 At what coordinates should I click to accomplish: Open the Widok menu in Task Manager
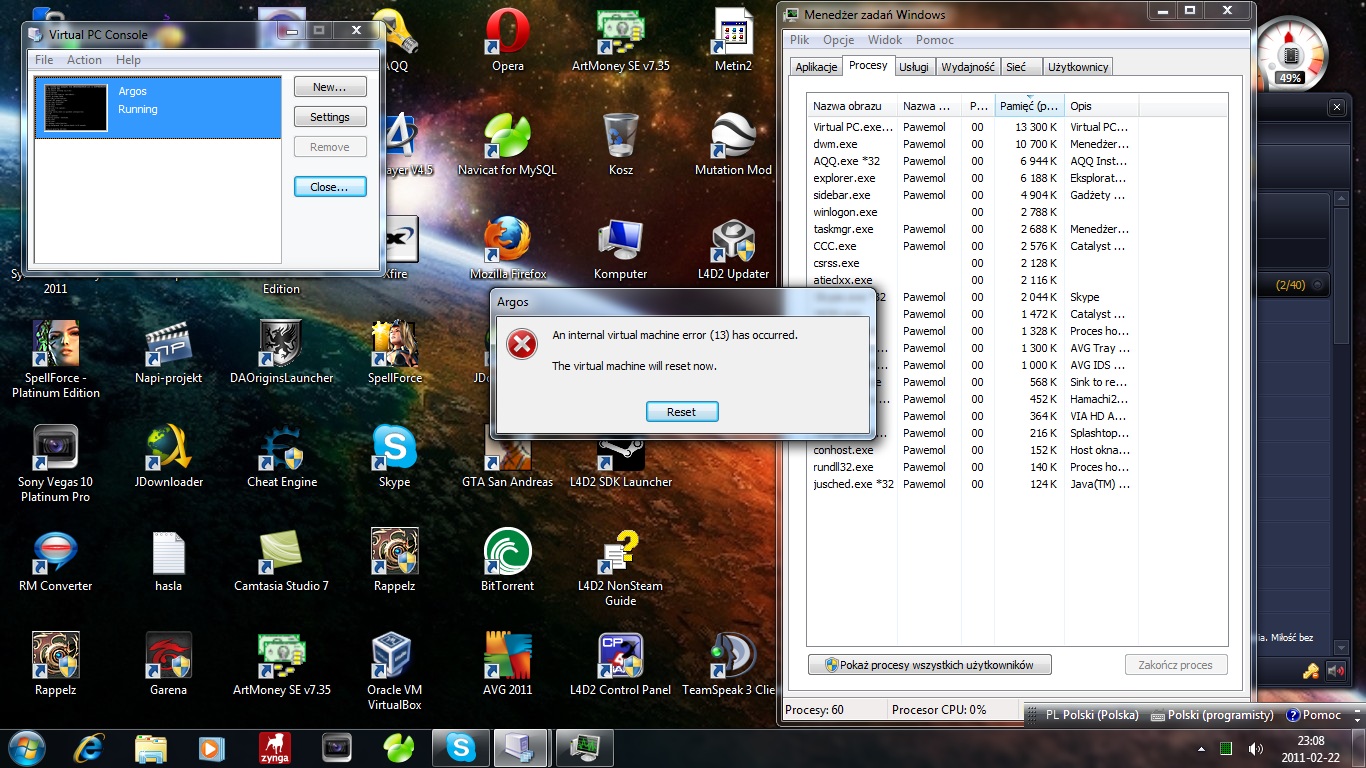(885, 40)
